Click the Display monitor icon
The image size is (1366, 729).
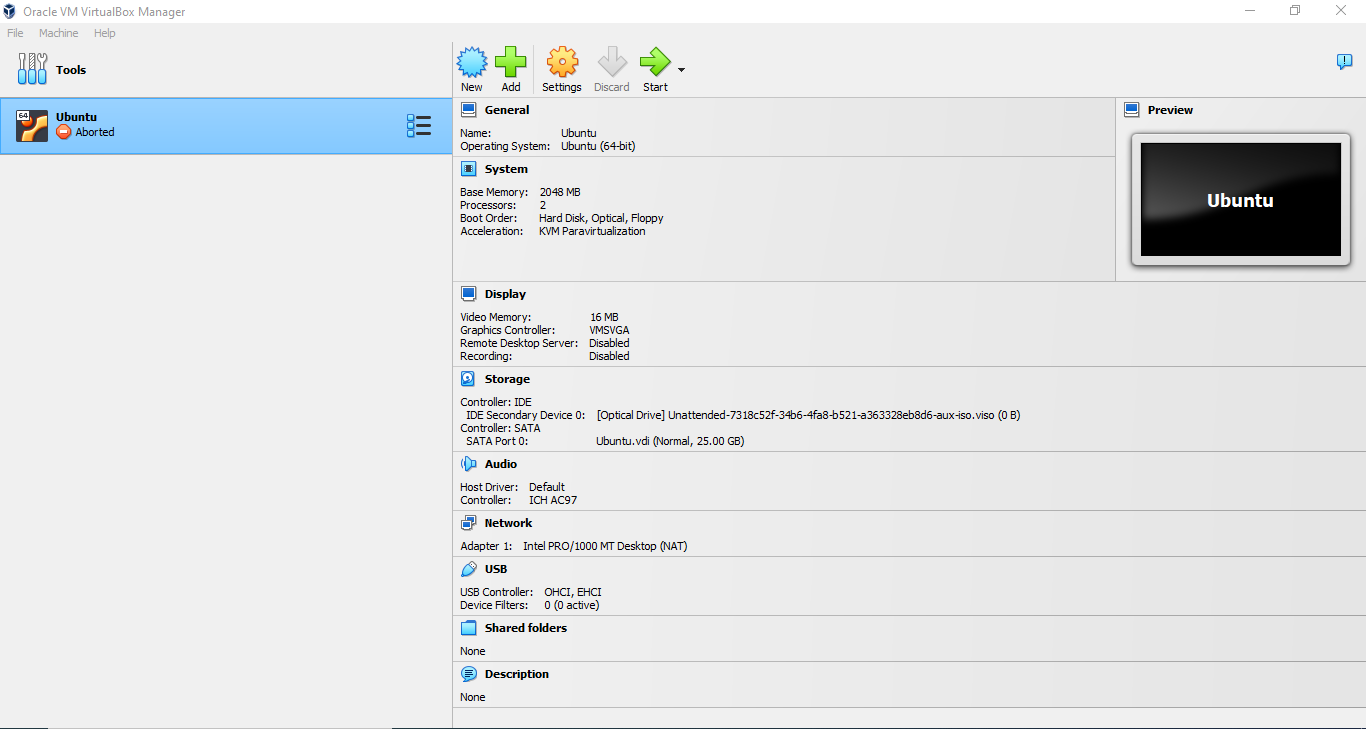468,294
